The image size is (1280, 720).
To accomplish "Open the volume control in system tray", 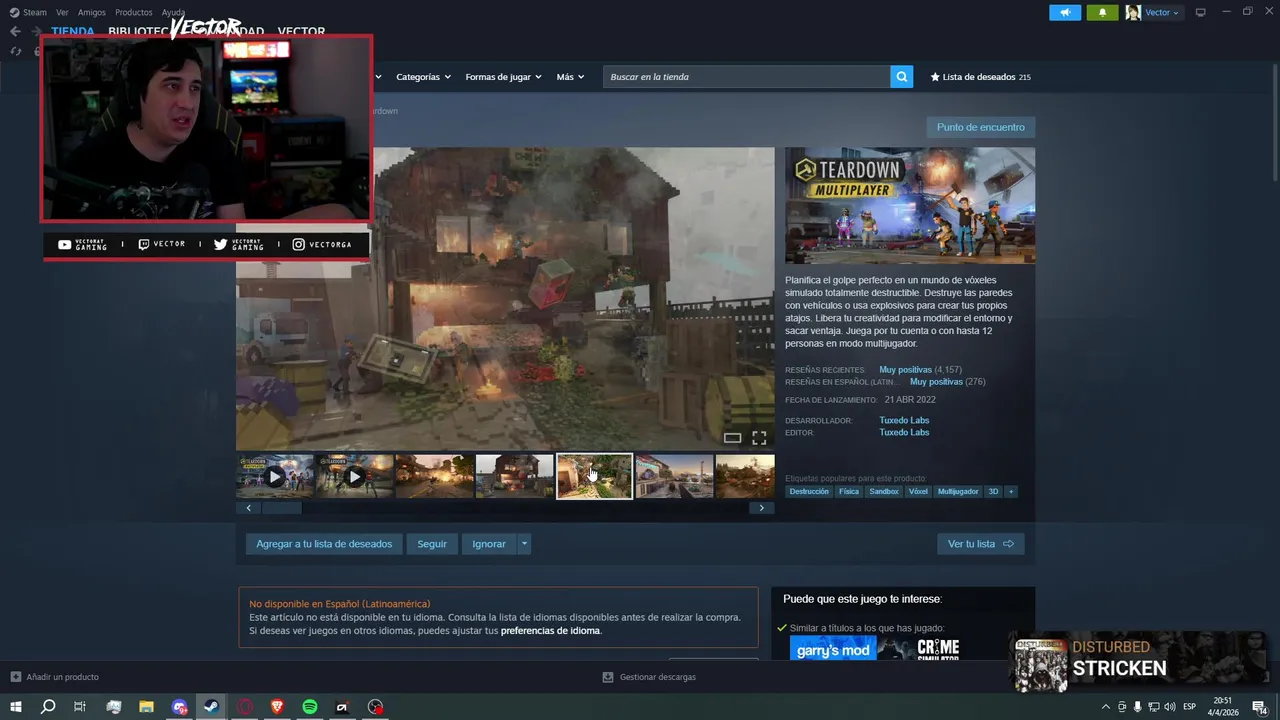I will [x=1170, y=707].
